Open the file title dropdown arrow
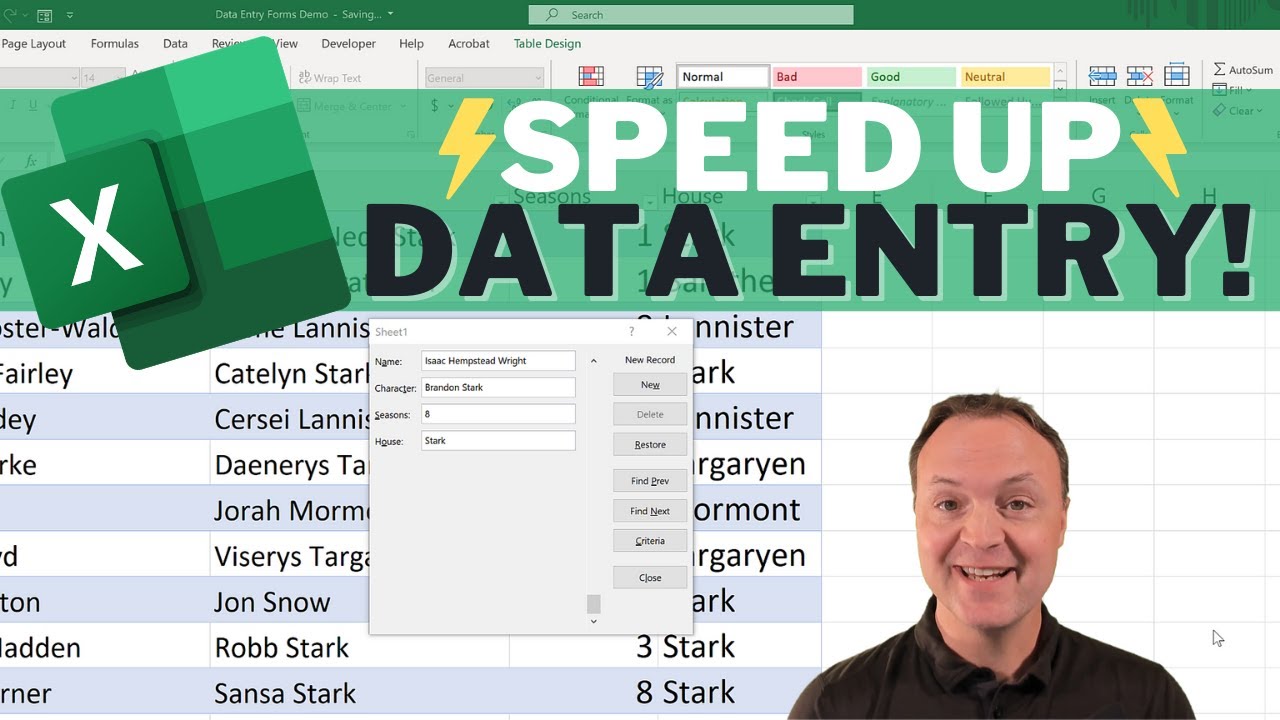Image resolution: width=1280 pixels, height=720 pixels. point(390,14)
